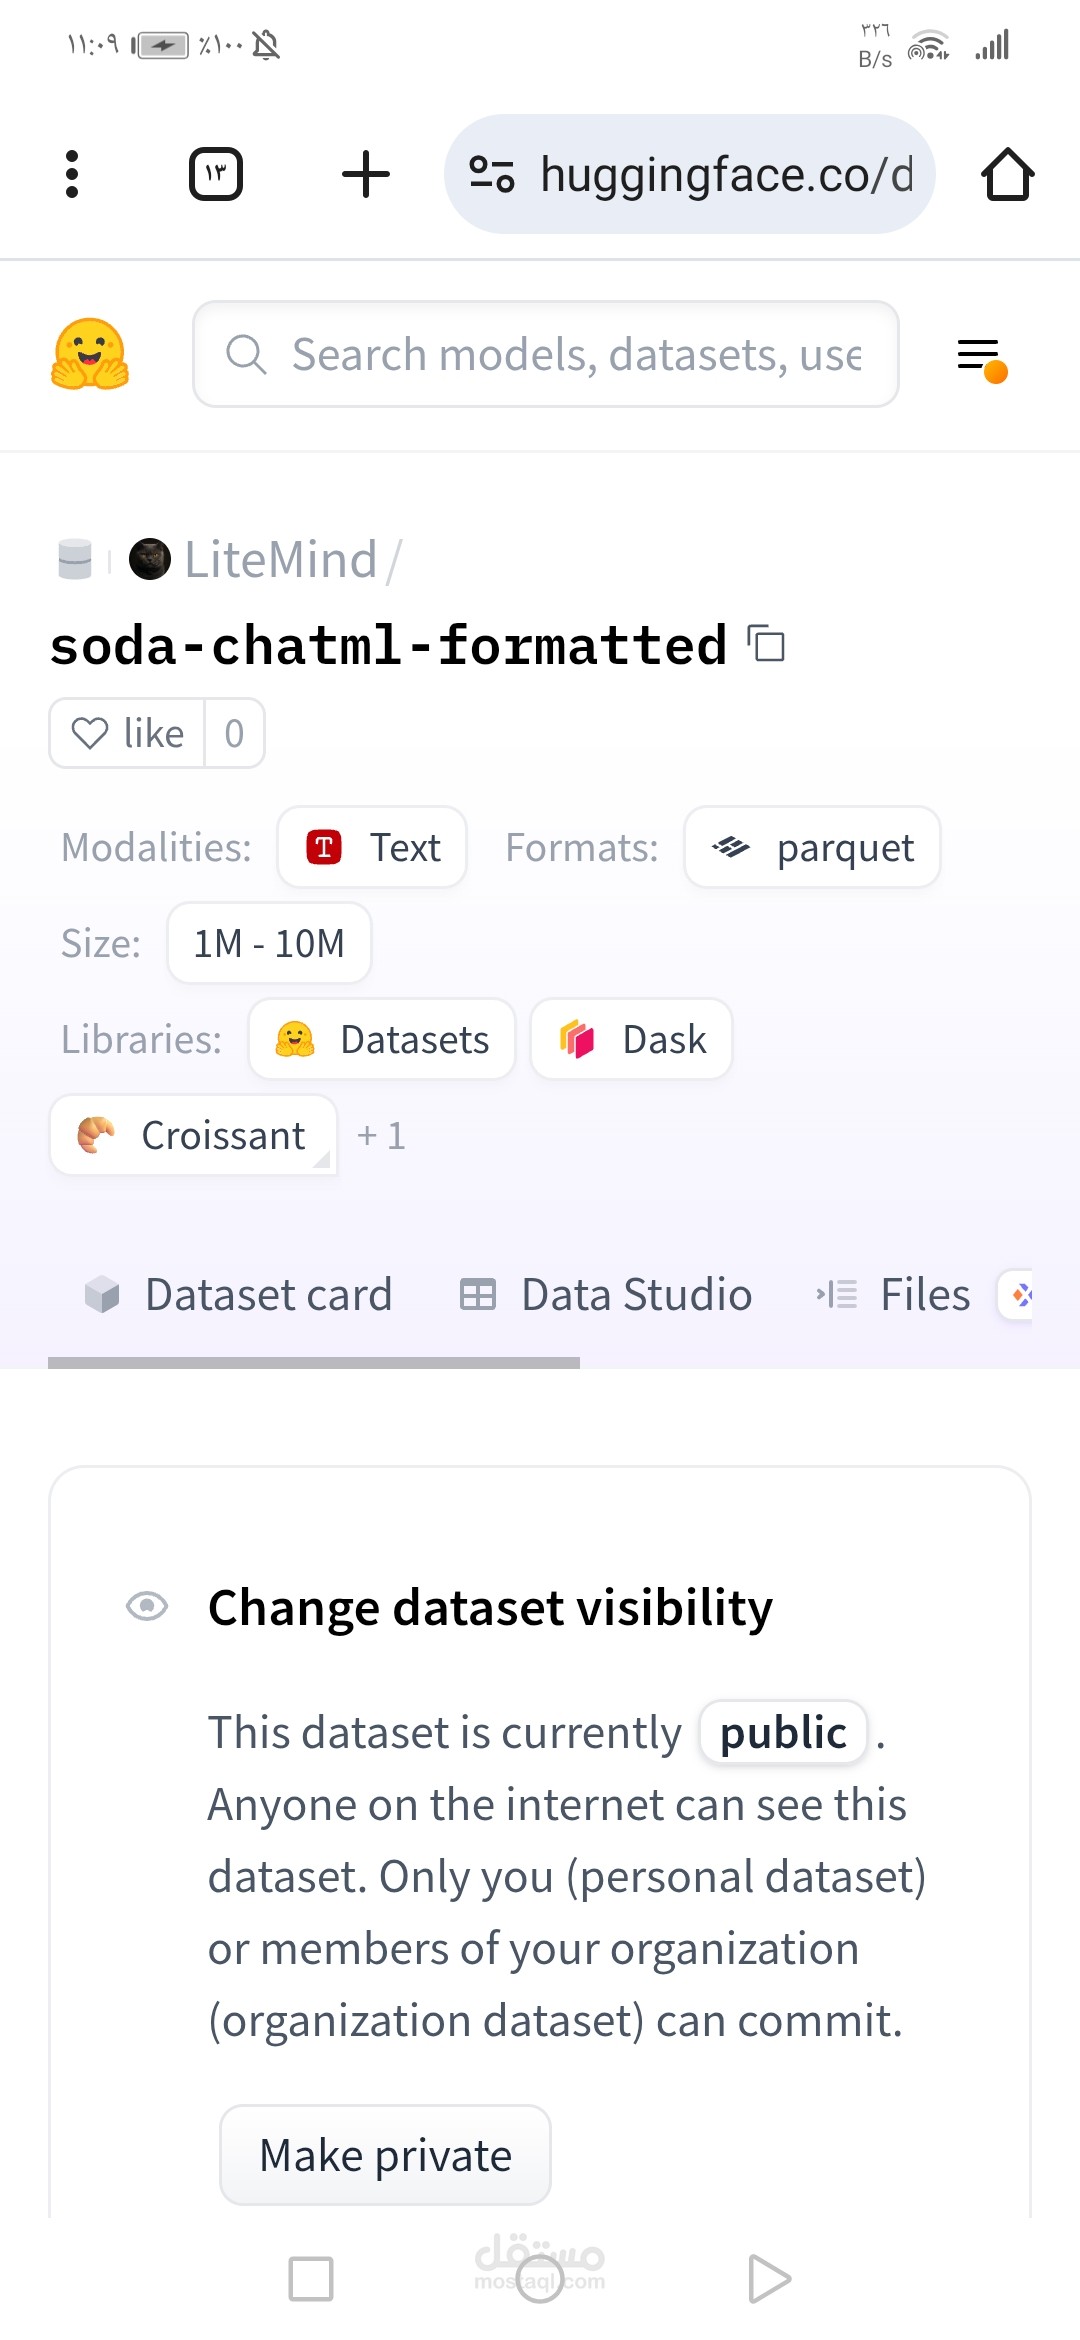Select the Text modality tag
1080x2340 pixels.
coord(372,848)
